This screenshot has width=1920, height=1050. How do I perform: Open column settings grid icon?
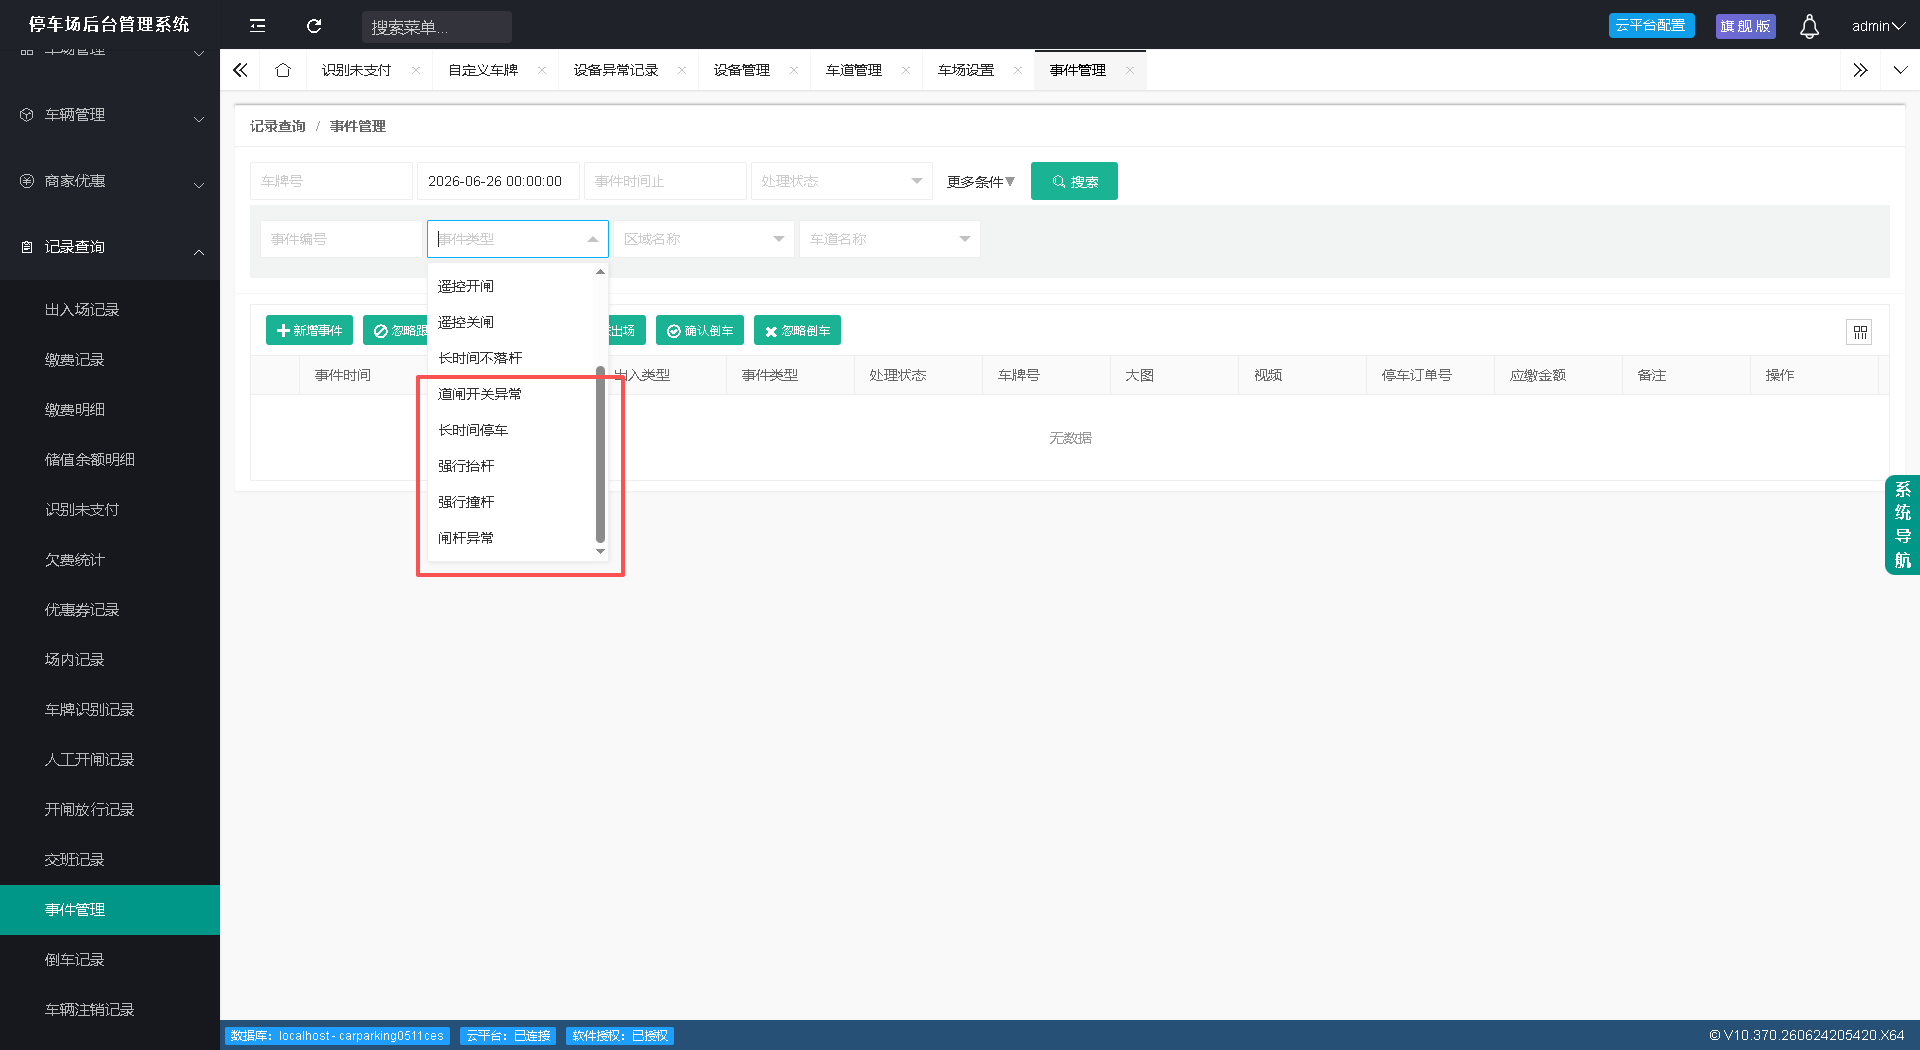(1859, 332)
